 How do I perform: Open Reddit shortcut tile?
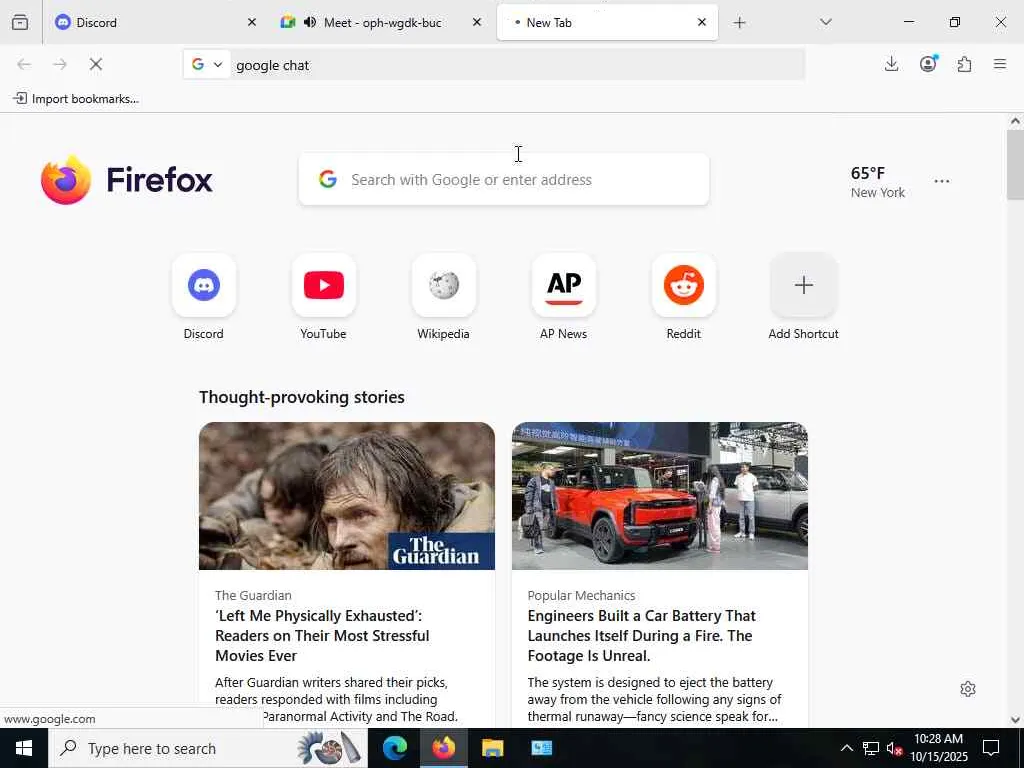684,285
